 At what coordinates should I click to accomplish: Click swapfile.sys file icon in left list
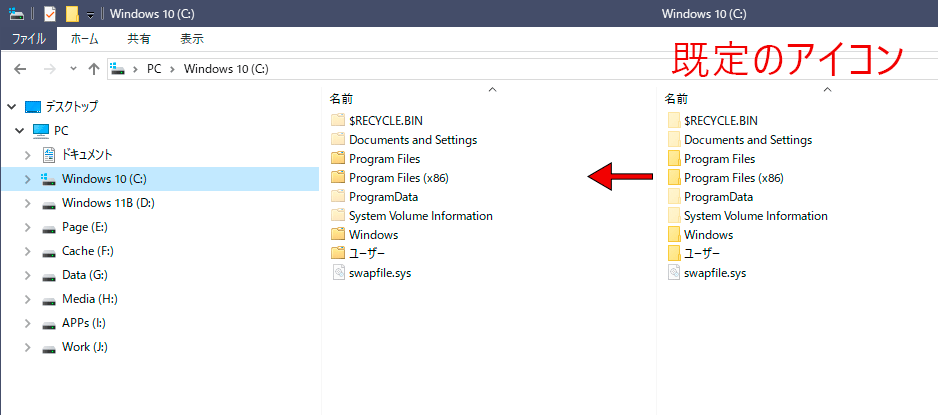(x=339, y=273)
